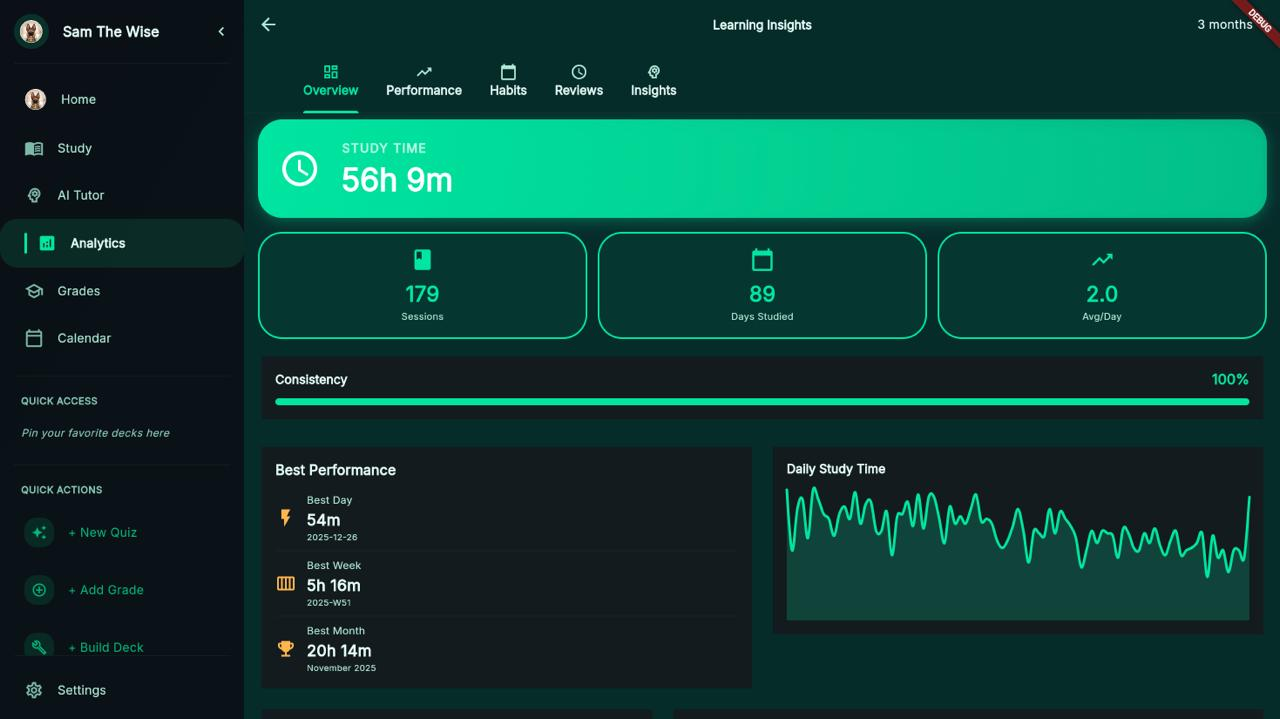Open the Study section from the sidebar

[x=75, y=147]
